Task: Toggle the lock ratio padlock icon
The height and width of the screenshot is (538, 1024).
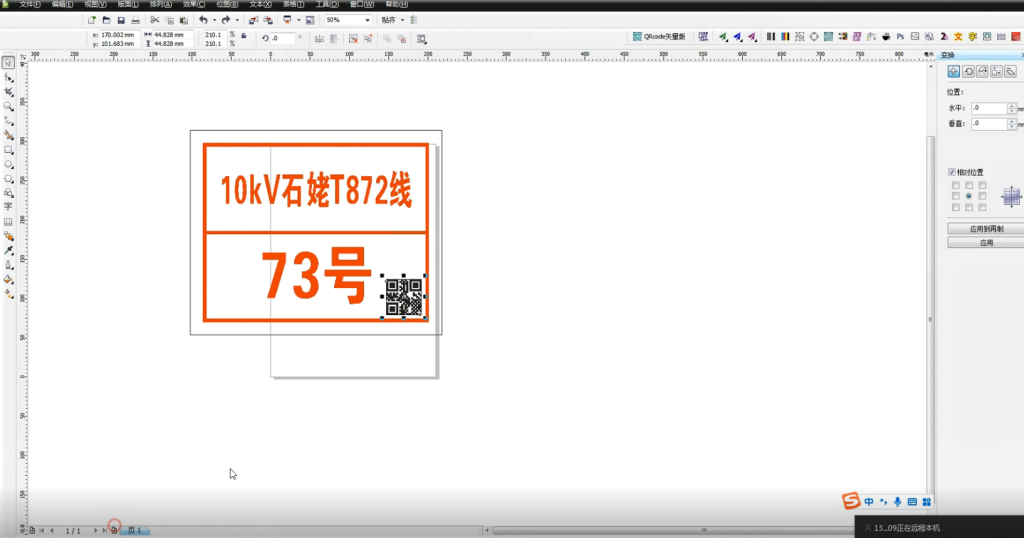Action: pos(243,35)
